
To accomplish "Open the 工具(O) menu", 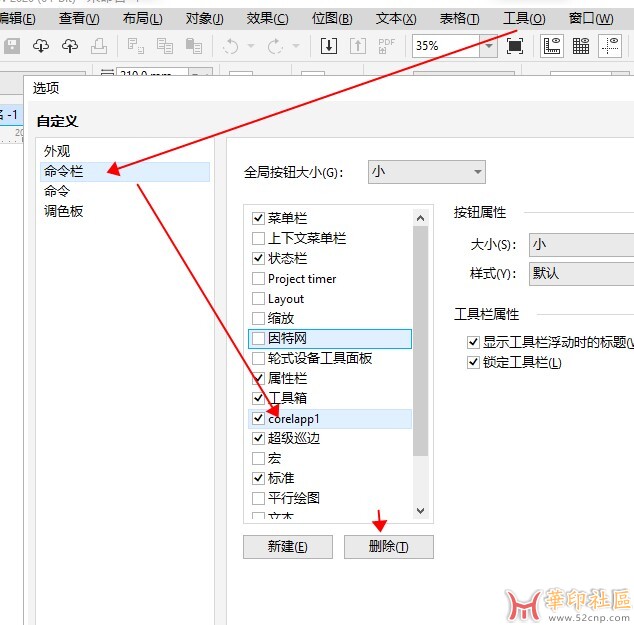I will [524, 18].
